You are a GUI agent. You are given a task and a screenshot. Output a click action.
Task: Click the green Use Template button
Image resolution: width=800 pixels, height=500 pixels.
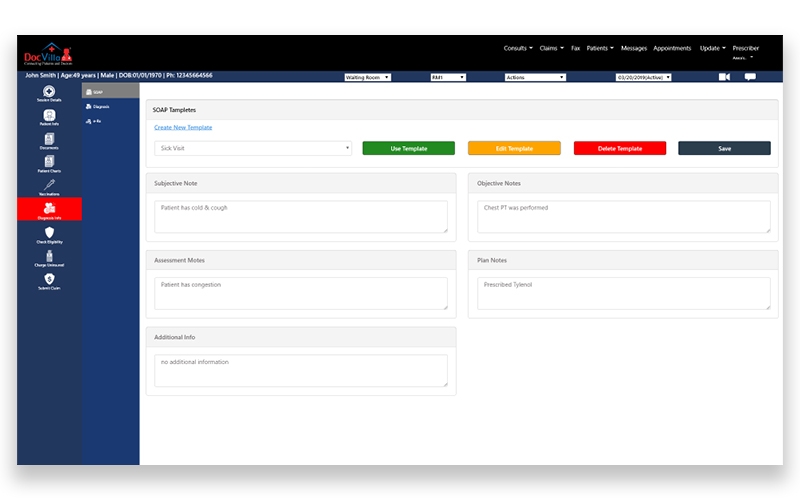409,148
